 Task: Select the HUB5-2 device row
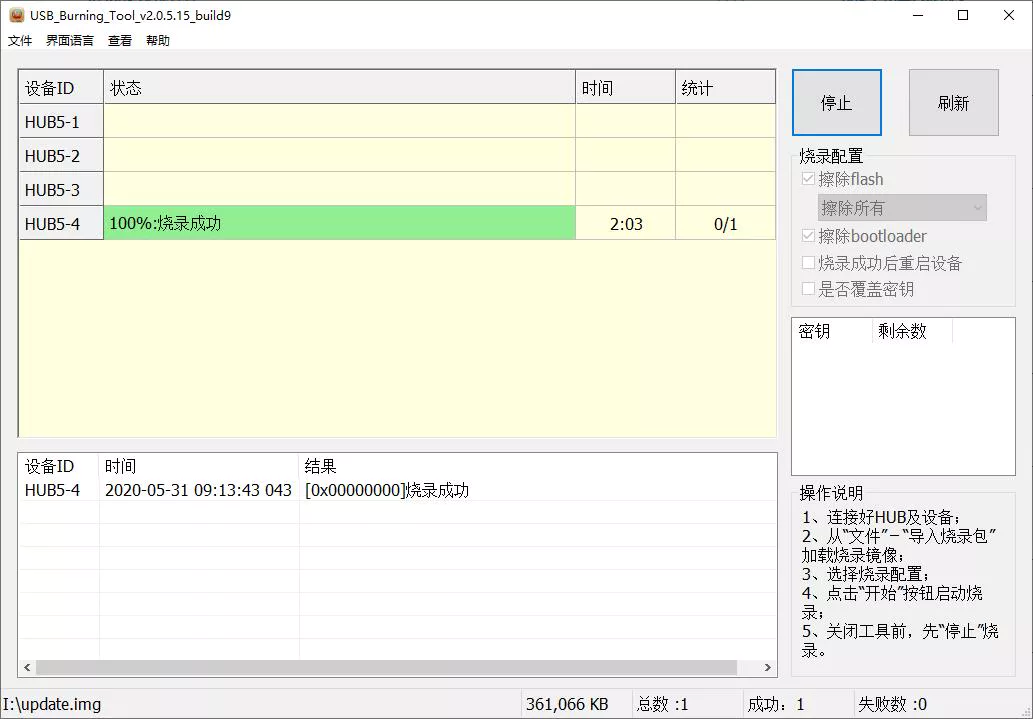(x=397, y=156)
